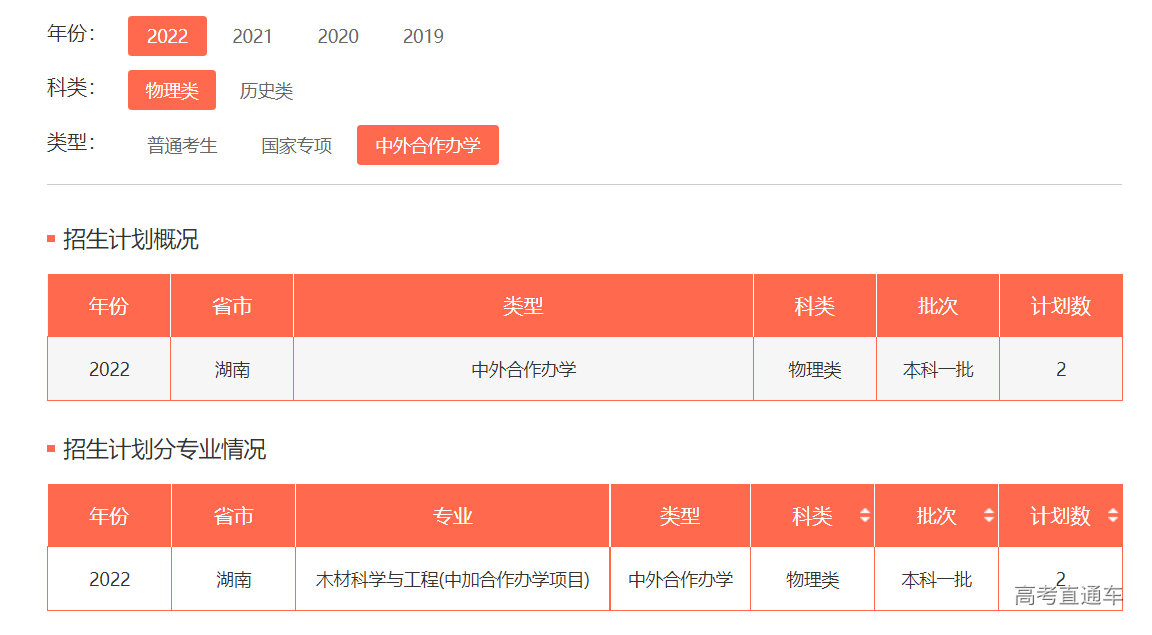Image resolution: width=1152 pixels, height=635 pixels.
Task: Click the 批次 column sort arrows
Action: click(x=988, y=516)
